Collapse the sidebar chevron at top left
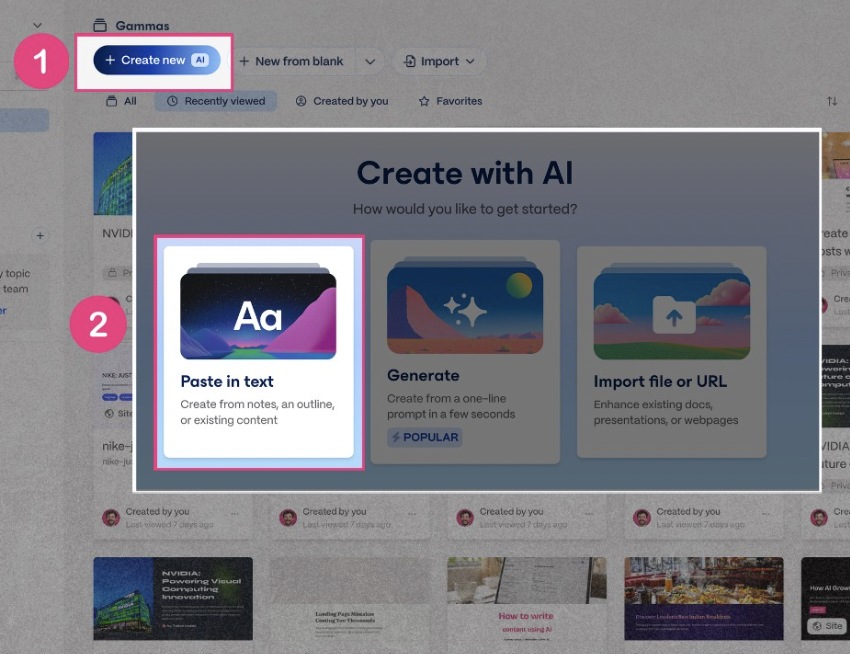This screenshot has height=654, width=850. pyautogui.click(x=37, y=25)
